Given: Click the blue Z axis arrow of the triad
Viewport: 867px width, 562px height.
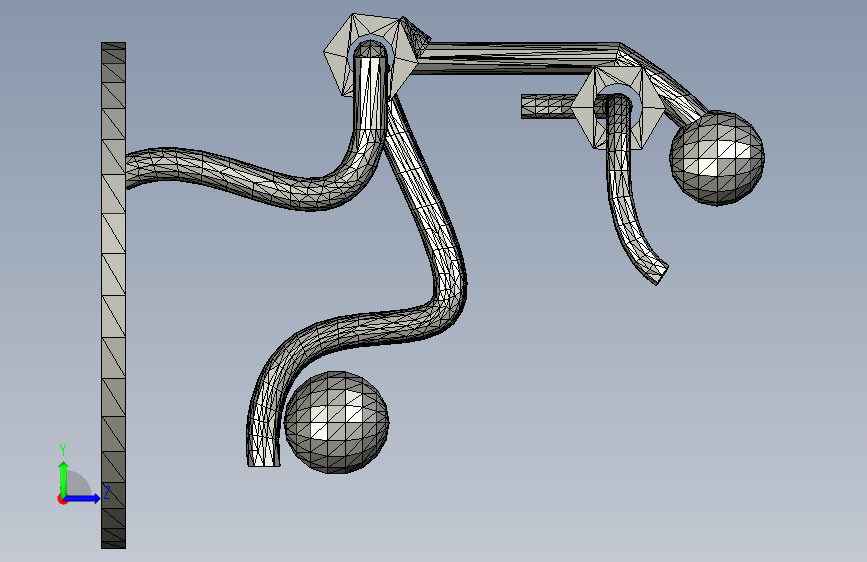Looking at the screenshot, I should click(x=83, y=498).
